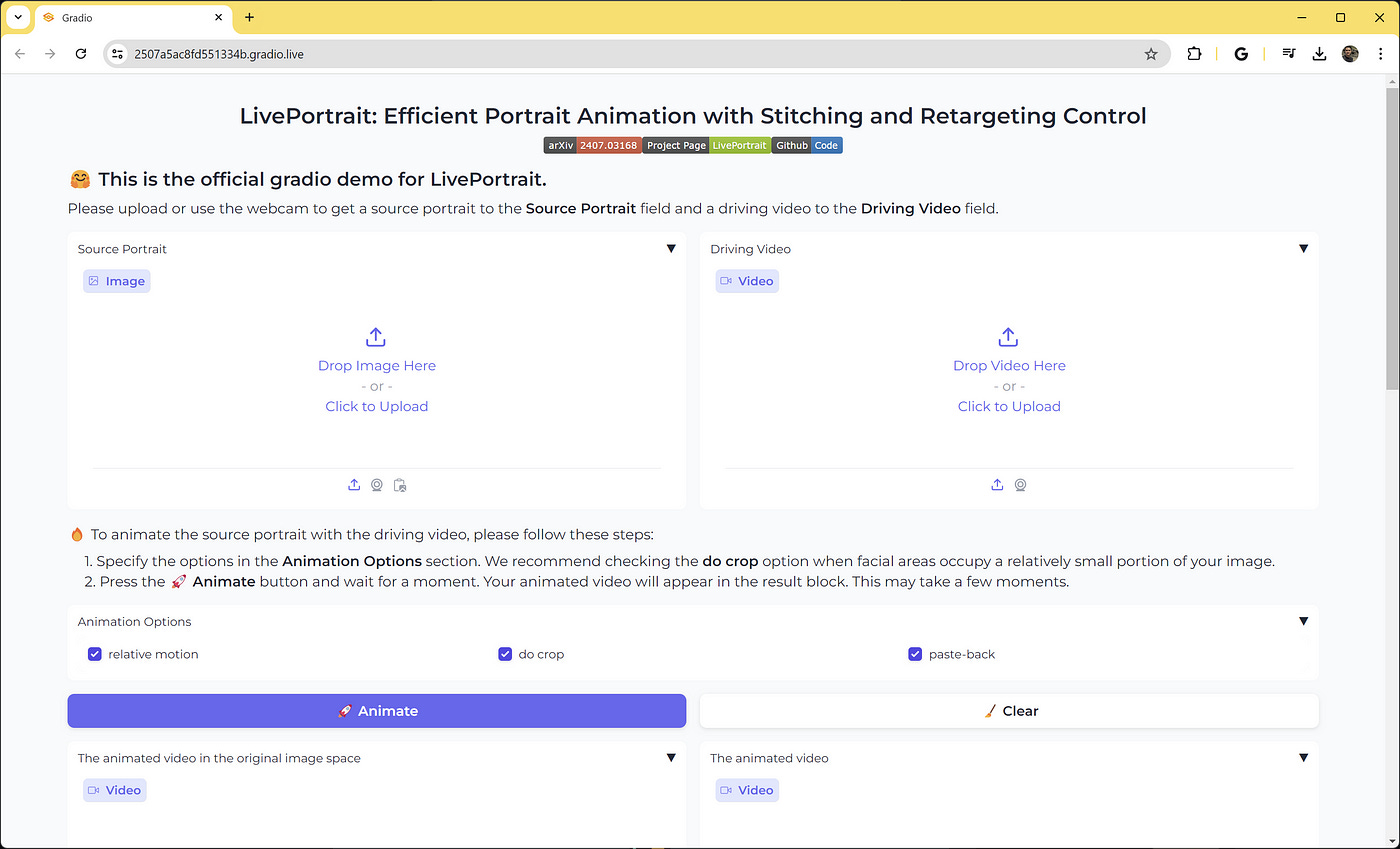The height and width of the screenshot is (849, 1400).
Task: Select the webcam icon under Source Portrait
Action: pos(377,484)
